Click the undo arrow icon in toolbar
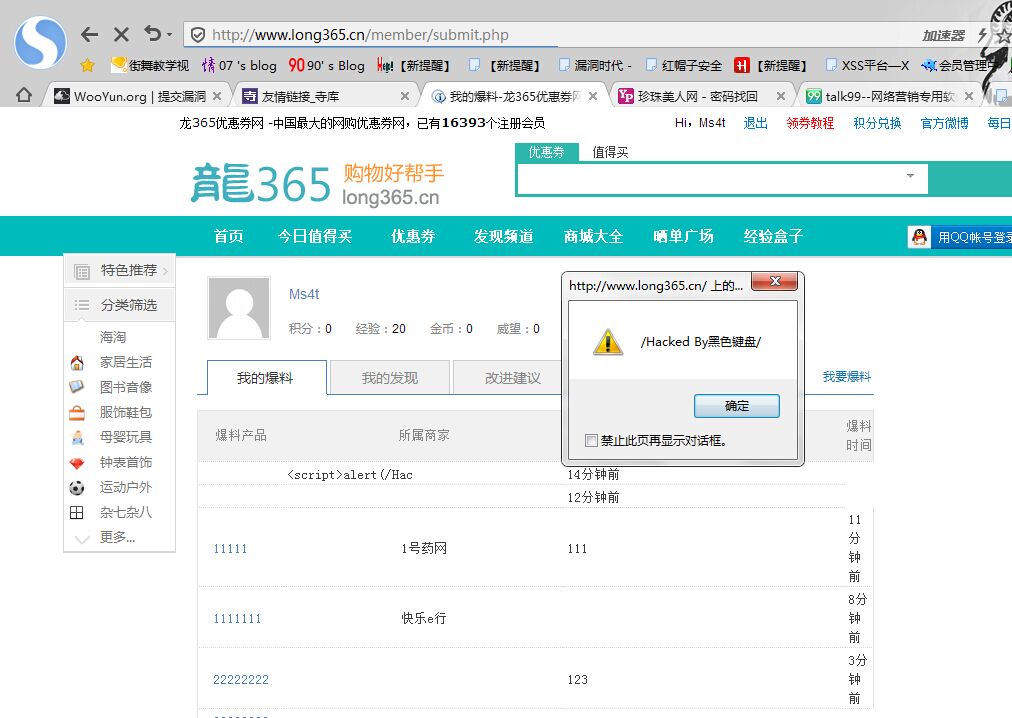Image resolution: width=1012 pixels, height=718 pixels. click(x=153, y=33)
